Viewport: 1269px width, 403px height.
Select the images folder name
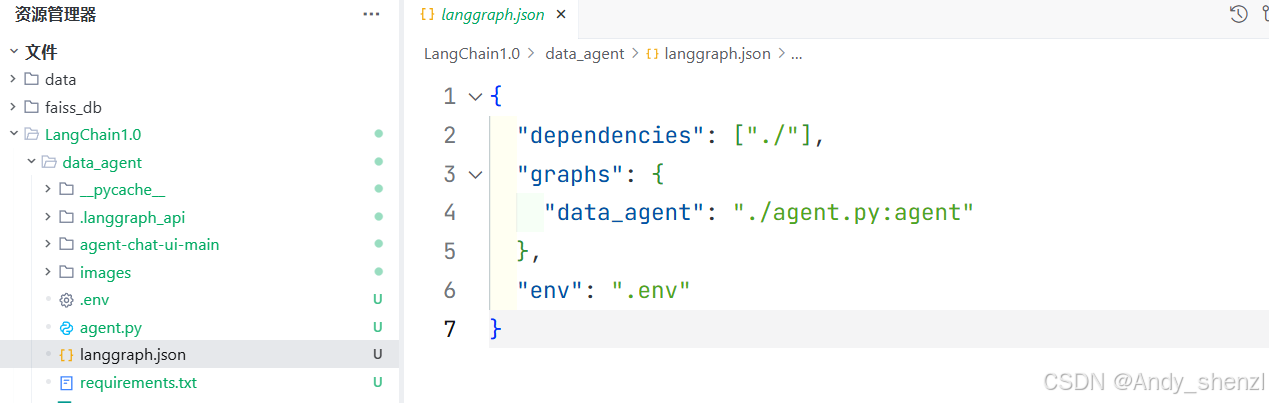tap(105, 272)
